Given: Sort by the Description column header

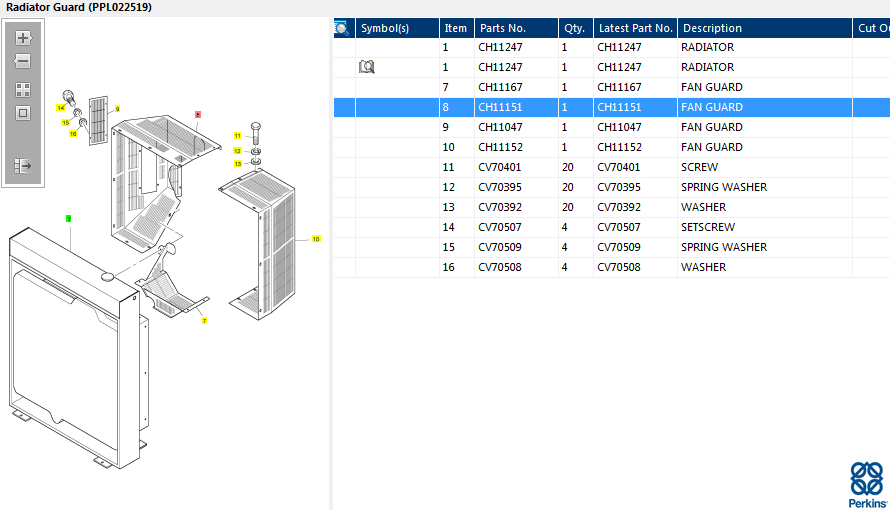Looking at the screenshot, I should [x=765, y=28].
